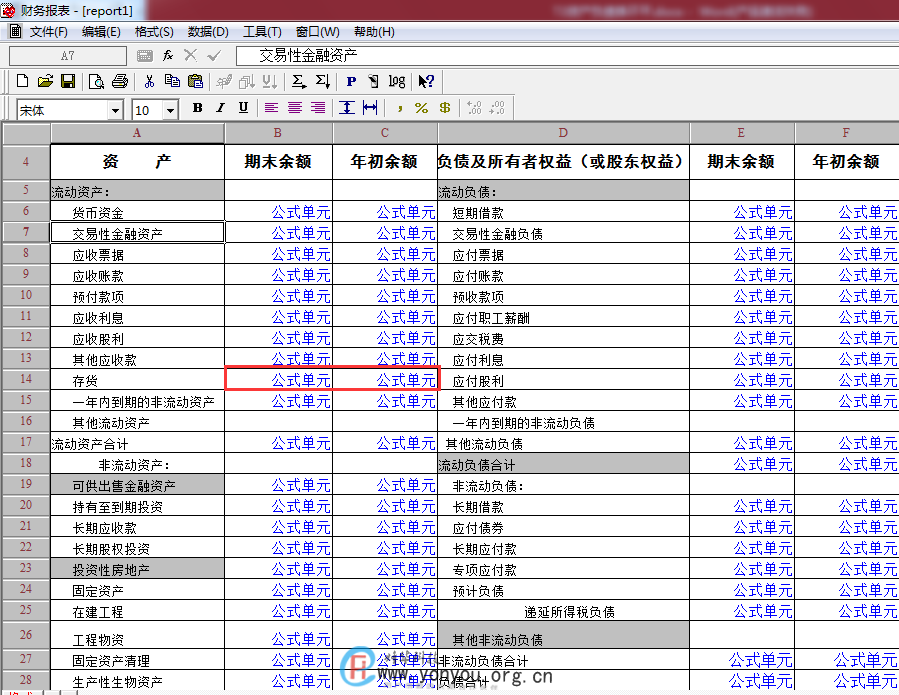The height and width of the screenshot is (695, 899).
Task: Select column A header
Action: (137, 133)
